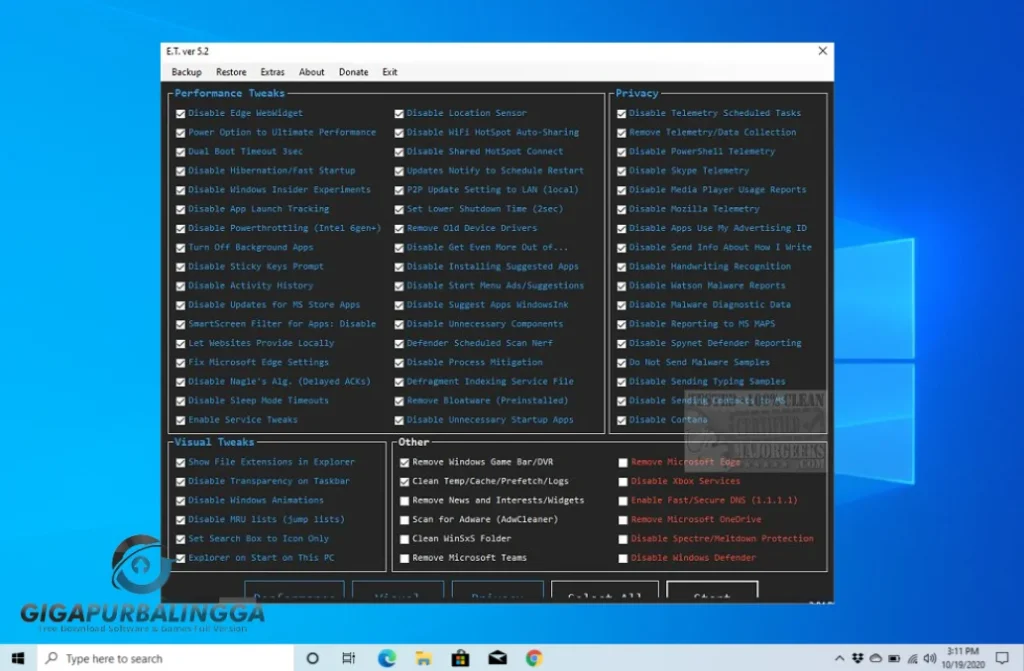This screenshot has width=1024, height=671.
Task: Open the Backup menu
Action: pos(186,71)
